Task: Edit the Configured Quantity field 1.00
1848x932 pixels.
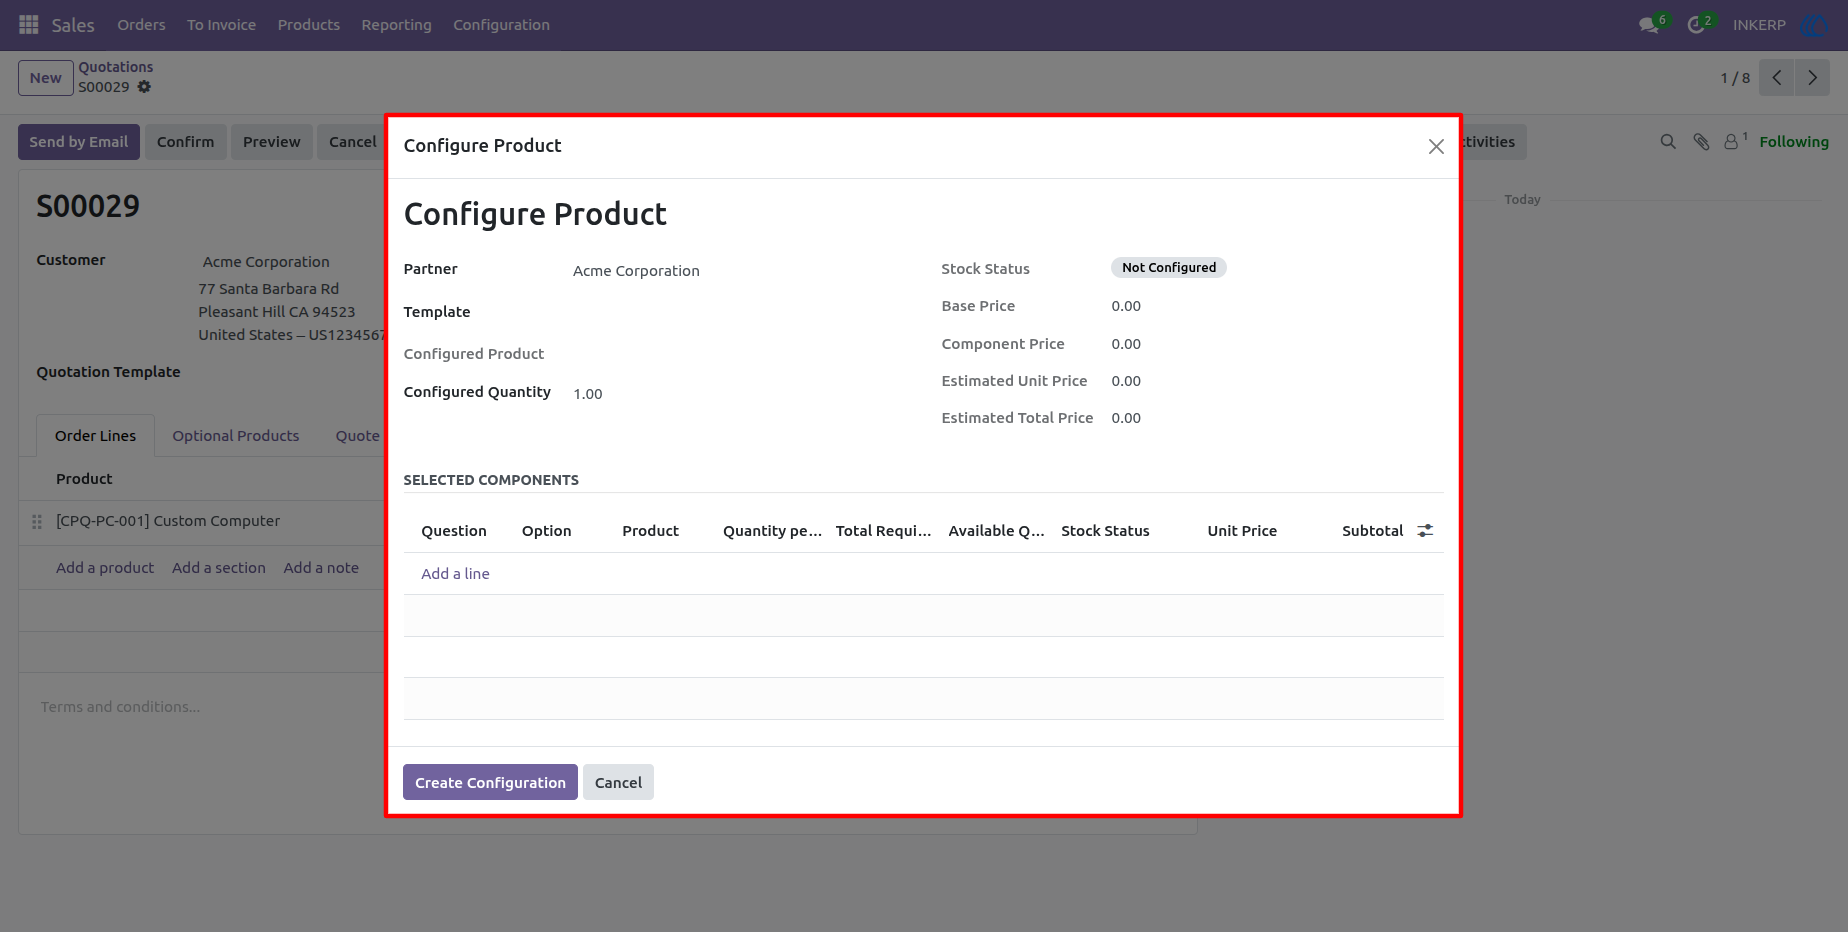Action: [x=740, y=394]
